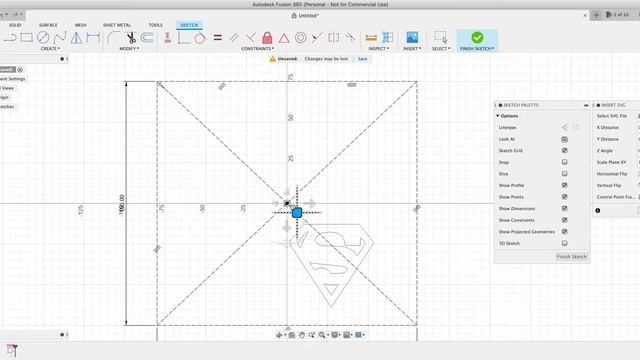
Task: Enable the Slice checkbox
Action: pyautogui.click(x=564, y=173)
